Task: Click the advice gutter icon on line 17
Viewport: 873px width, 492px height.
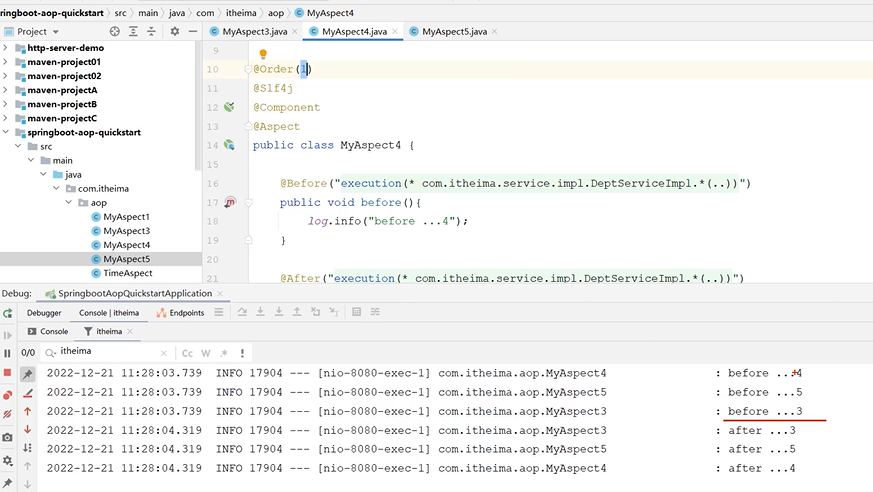Action: click(x=229, y=202)
